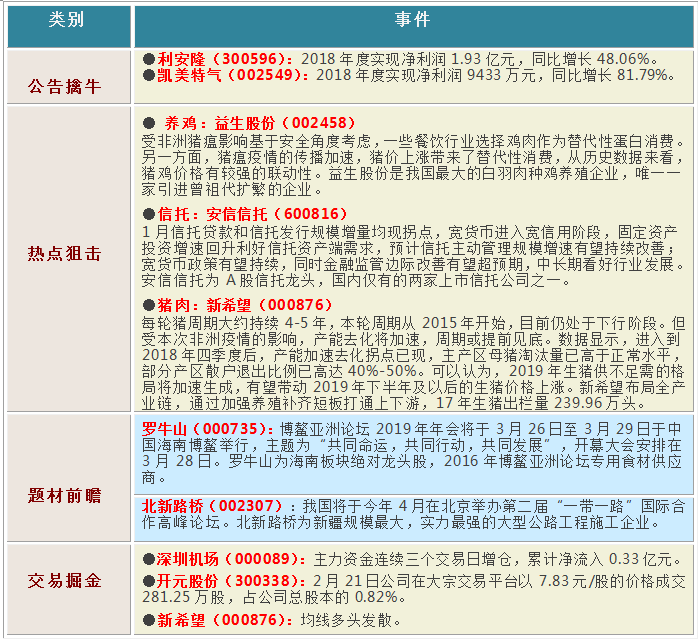Viewport: 698px width, 639px height.
Task: Click stock name 罗牛山（000735）
Action: 208,429
